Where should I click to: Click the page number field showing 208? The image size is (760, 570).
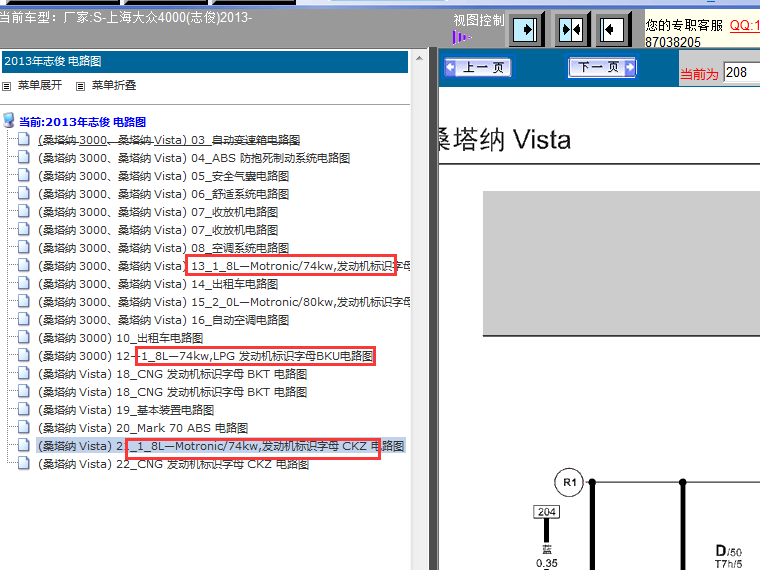click(x=742, y=73)
